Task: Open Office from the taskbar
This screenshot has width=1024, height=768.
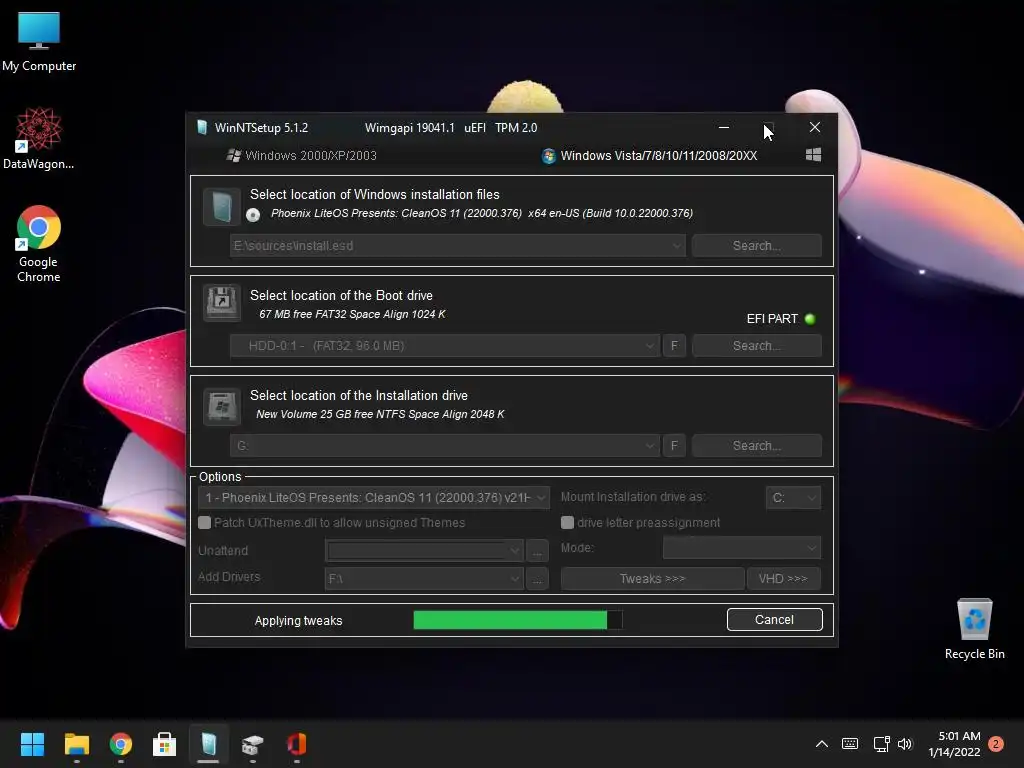Action: tap(296, 744)
